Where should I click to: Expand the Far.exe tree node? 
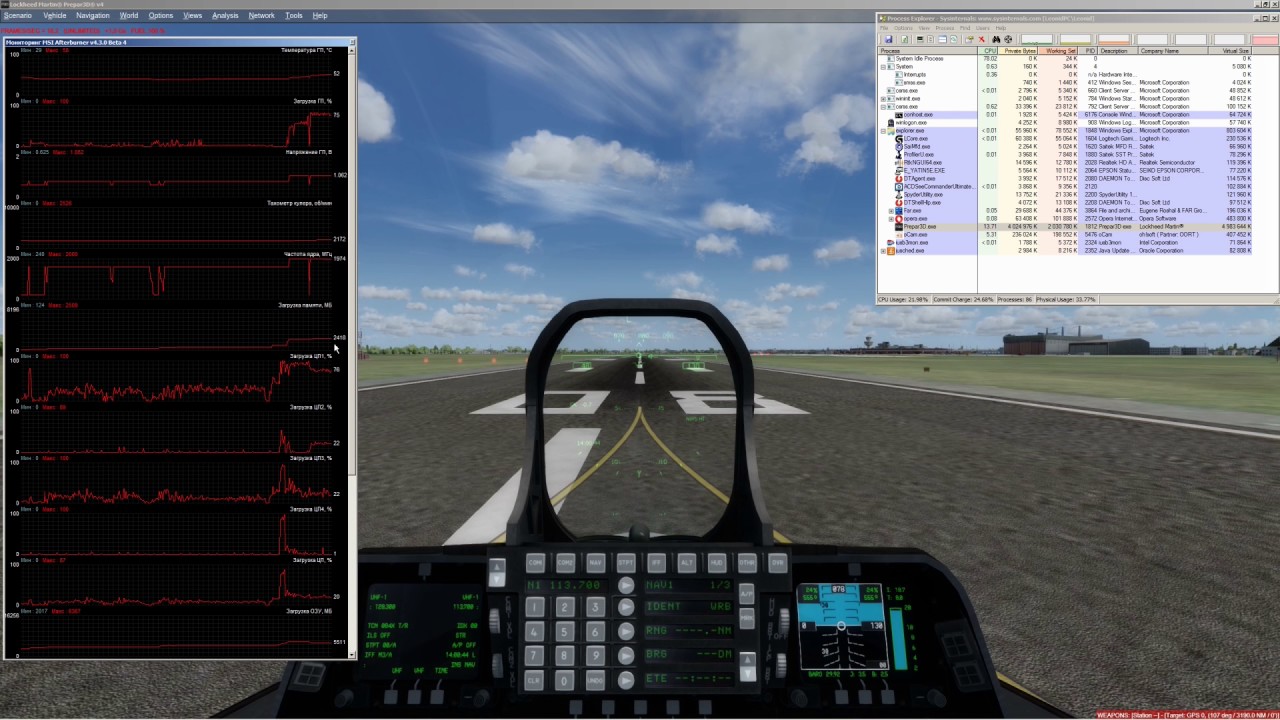pyautogui.click(x=891, y=210)
